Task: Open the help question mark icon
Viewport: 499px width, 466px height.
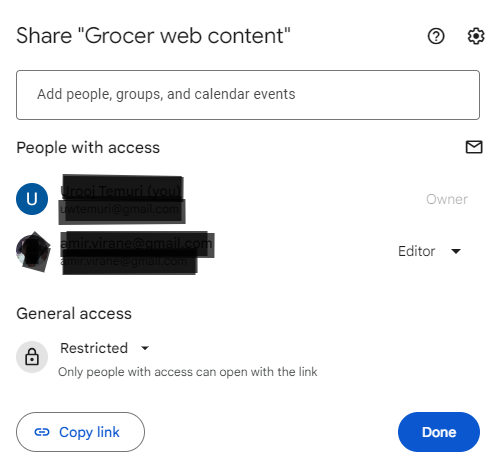Action: (x=436, y=36)
